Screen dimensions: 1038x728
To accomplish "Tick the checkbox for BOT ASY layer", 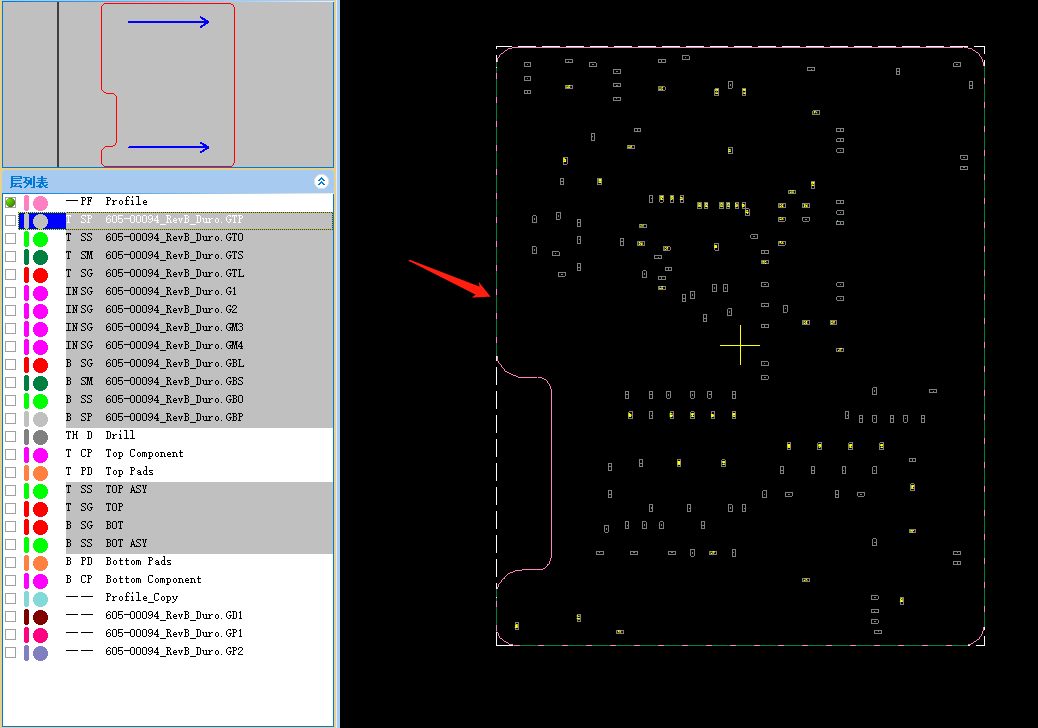I will (x=11, y=544).
